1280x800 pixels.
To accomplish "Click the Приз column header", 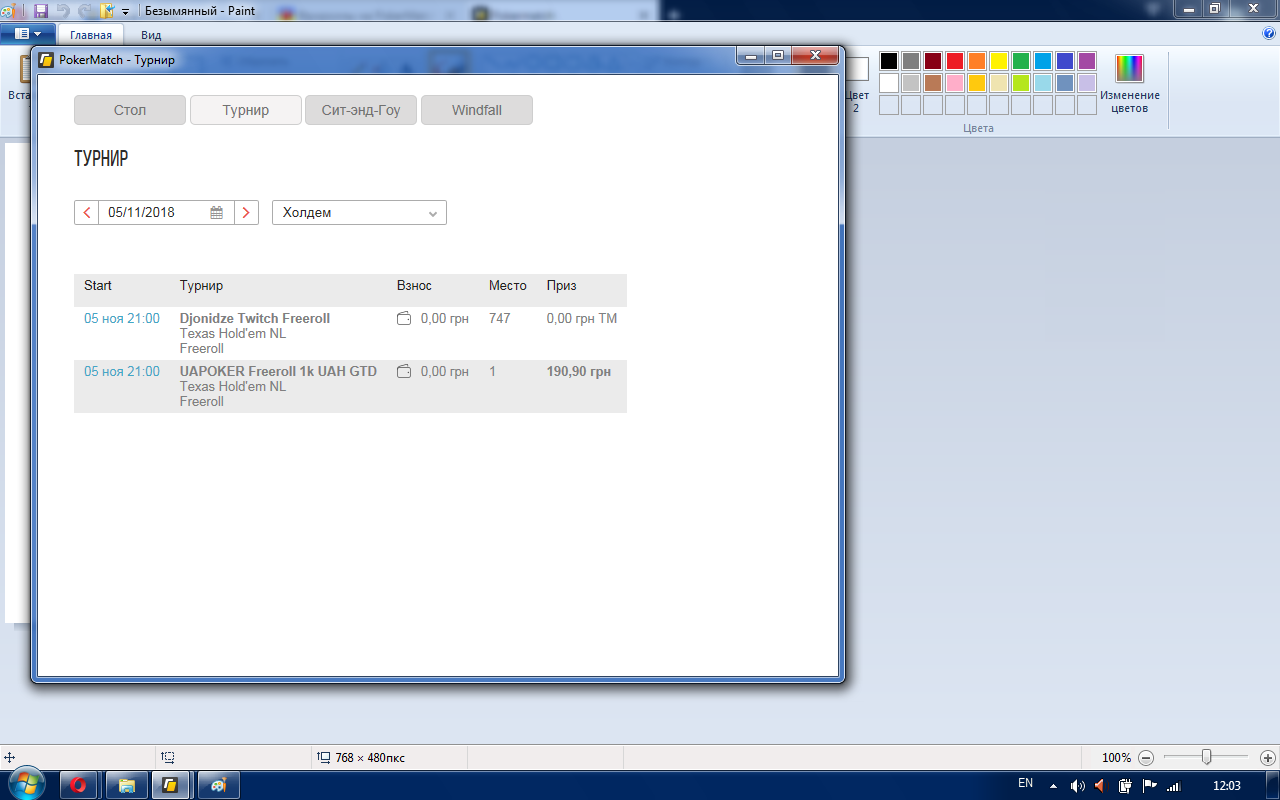I will click(x=562, y=286).
